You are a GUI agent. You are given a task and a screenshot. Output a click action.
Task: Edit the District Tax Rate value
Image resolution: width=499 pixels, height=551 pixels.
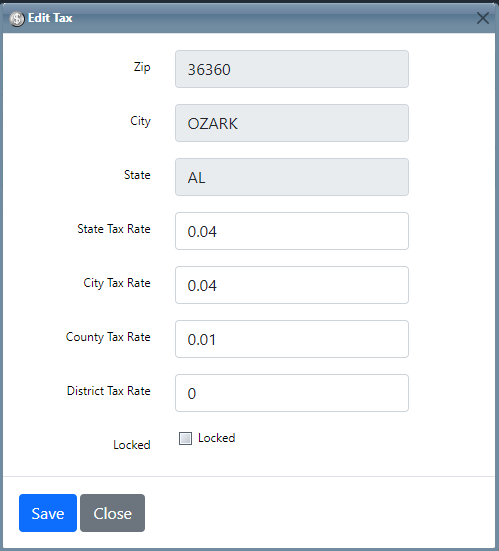(x=292, y=393)
